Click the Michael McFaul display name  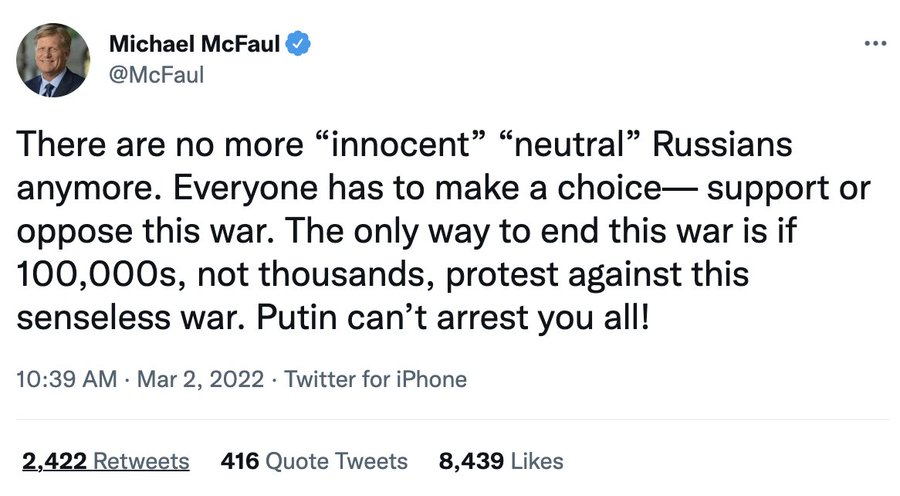pyautogui.click(x=194, y=44)
